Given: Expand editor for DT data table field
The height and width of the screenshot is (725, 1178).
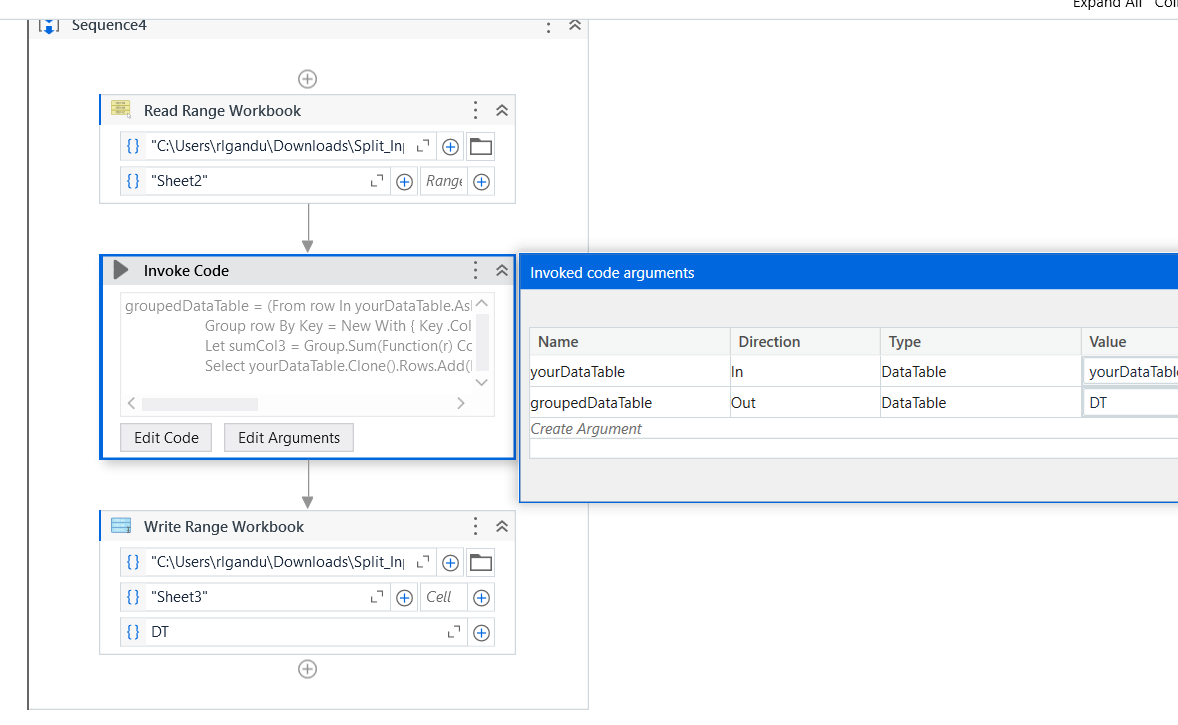Looking at the screenshot, I should [x=454, y=633].
